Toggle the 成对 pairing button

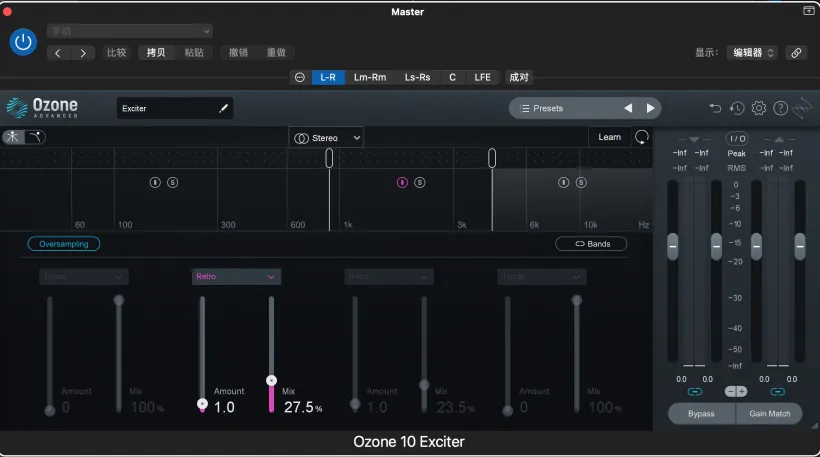pyautogui.click(x=519, y=77)
